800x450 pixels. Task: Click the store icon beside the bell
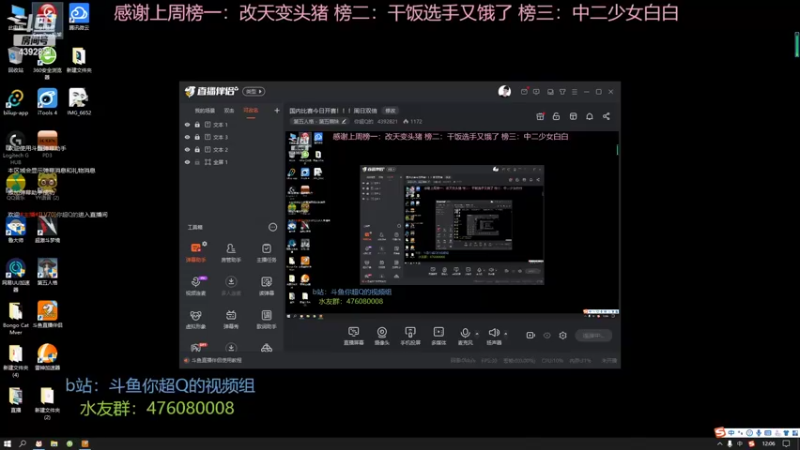click(x=573, y=116)
